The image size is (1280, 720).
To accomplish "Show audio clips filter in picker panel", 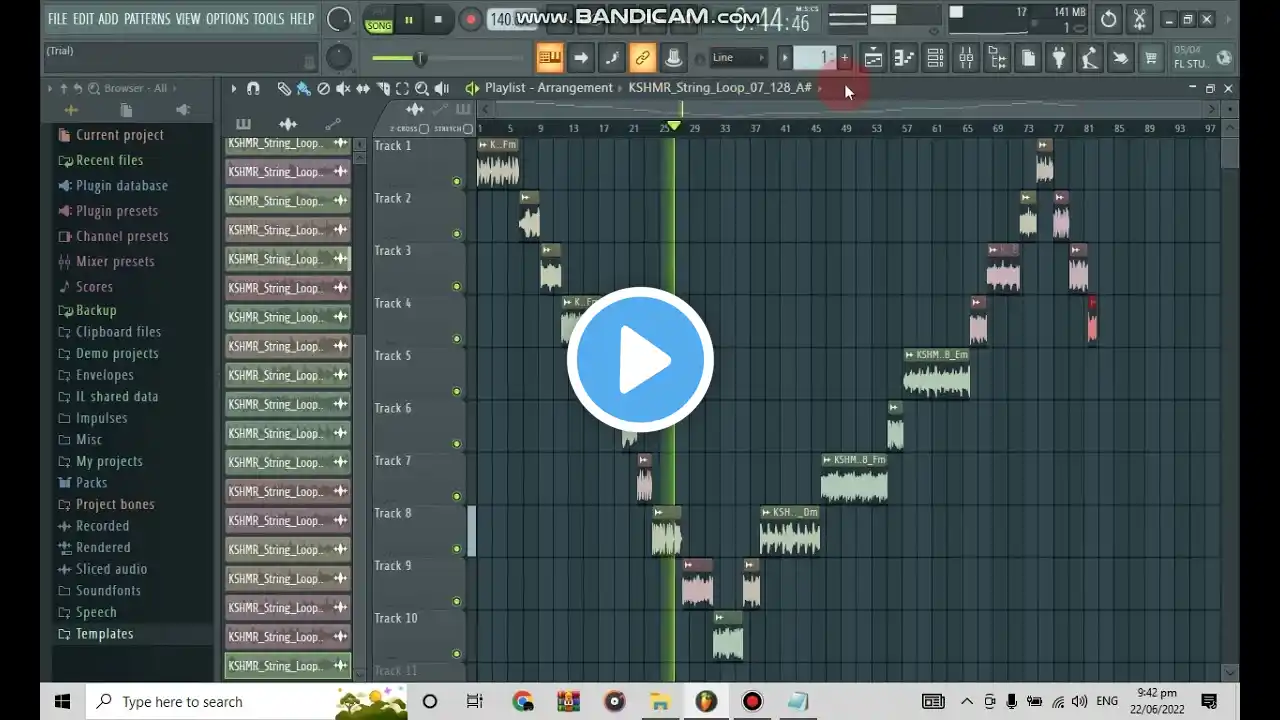I will point(288,124).
